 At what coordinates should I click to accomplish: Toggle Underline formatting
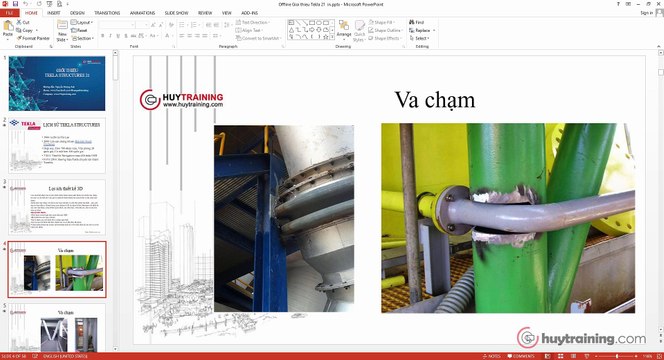(118, 36)
